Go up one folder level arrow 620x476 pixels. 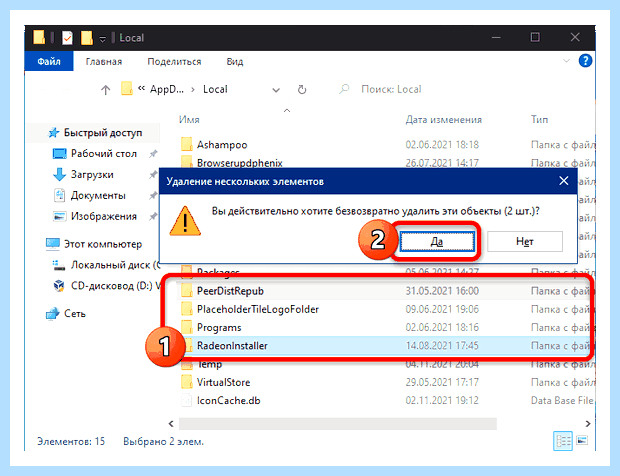[105, 90]
